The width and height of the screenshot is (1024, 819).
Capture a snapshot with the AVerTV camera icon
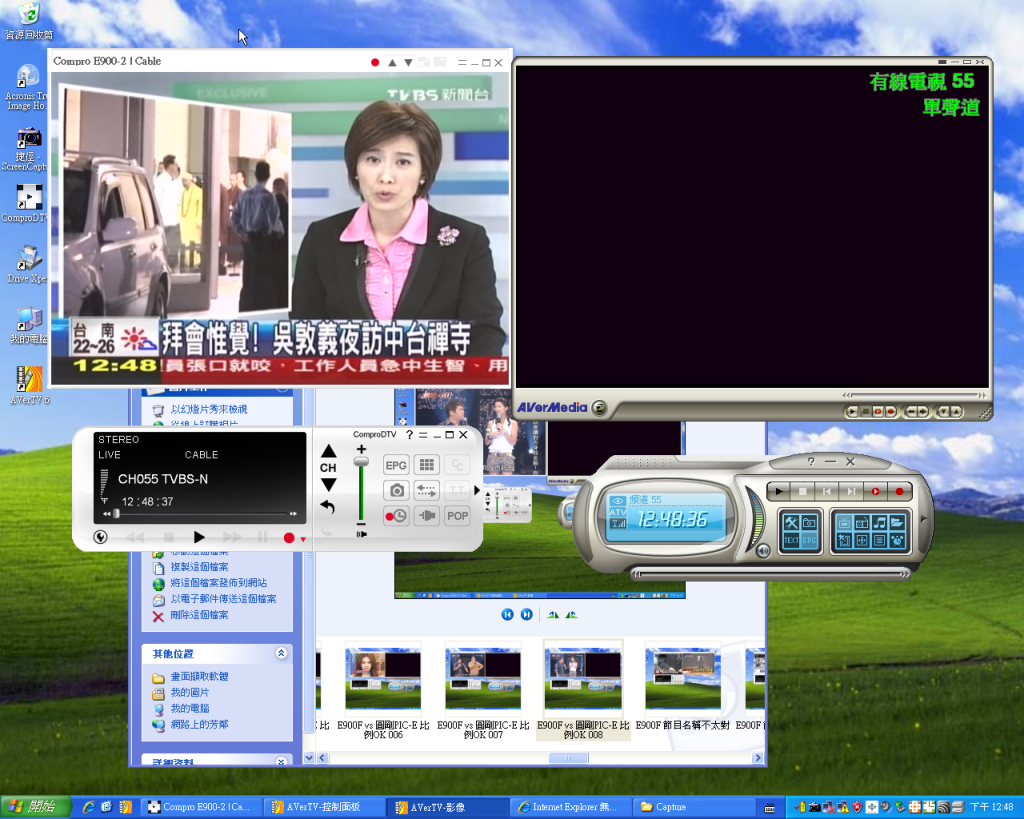[x=809, y=522]
